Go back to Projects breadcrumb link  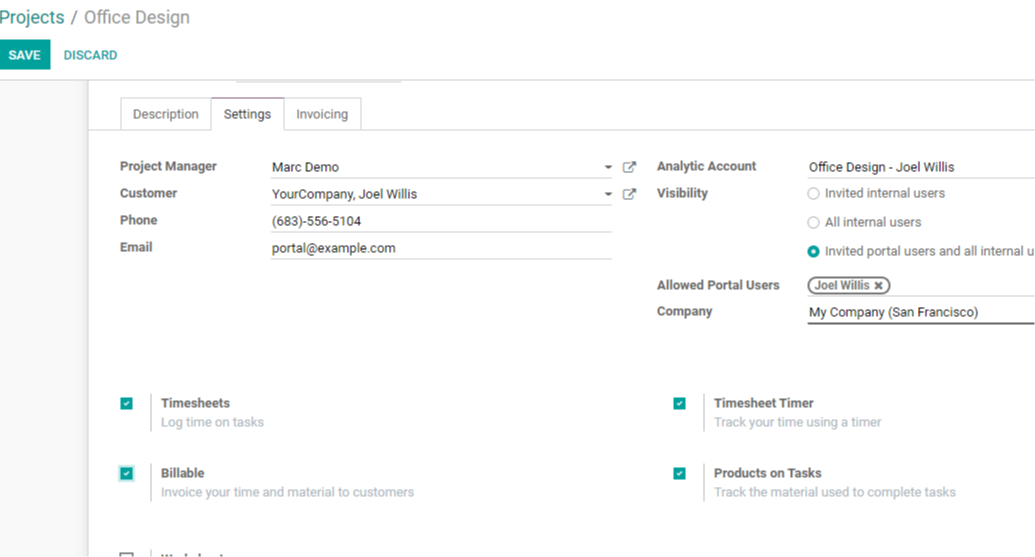[x=32, y=17]
